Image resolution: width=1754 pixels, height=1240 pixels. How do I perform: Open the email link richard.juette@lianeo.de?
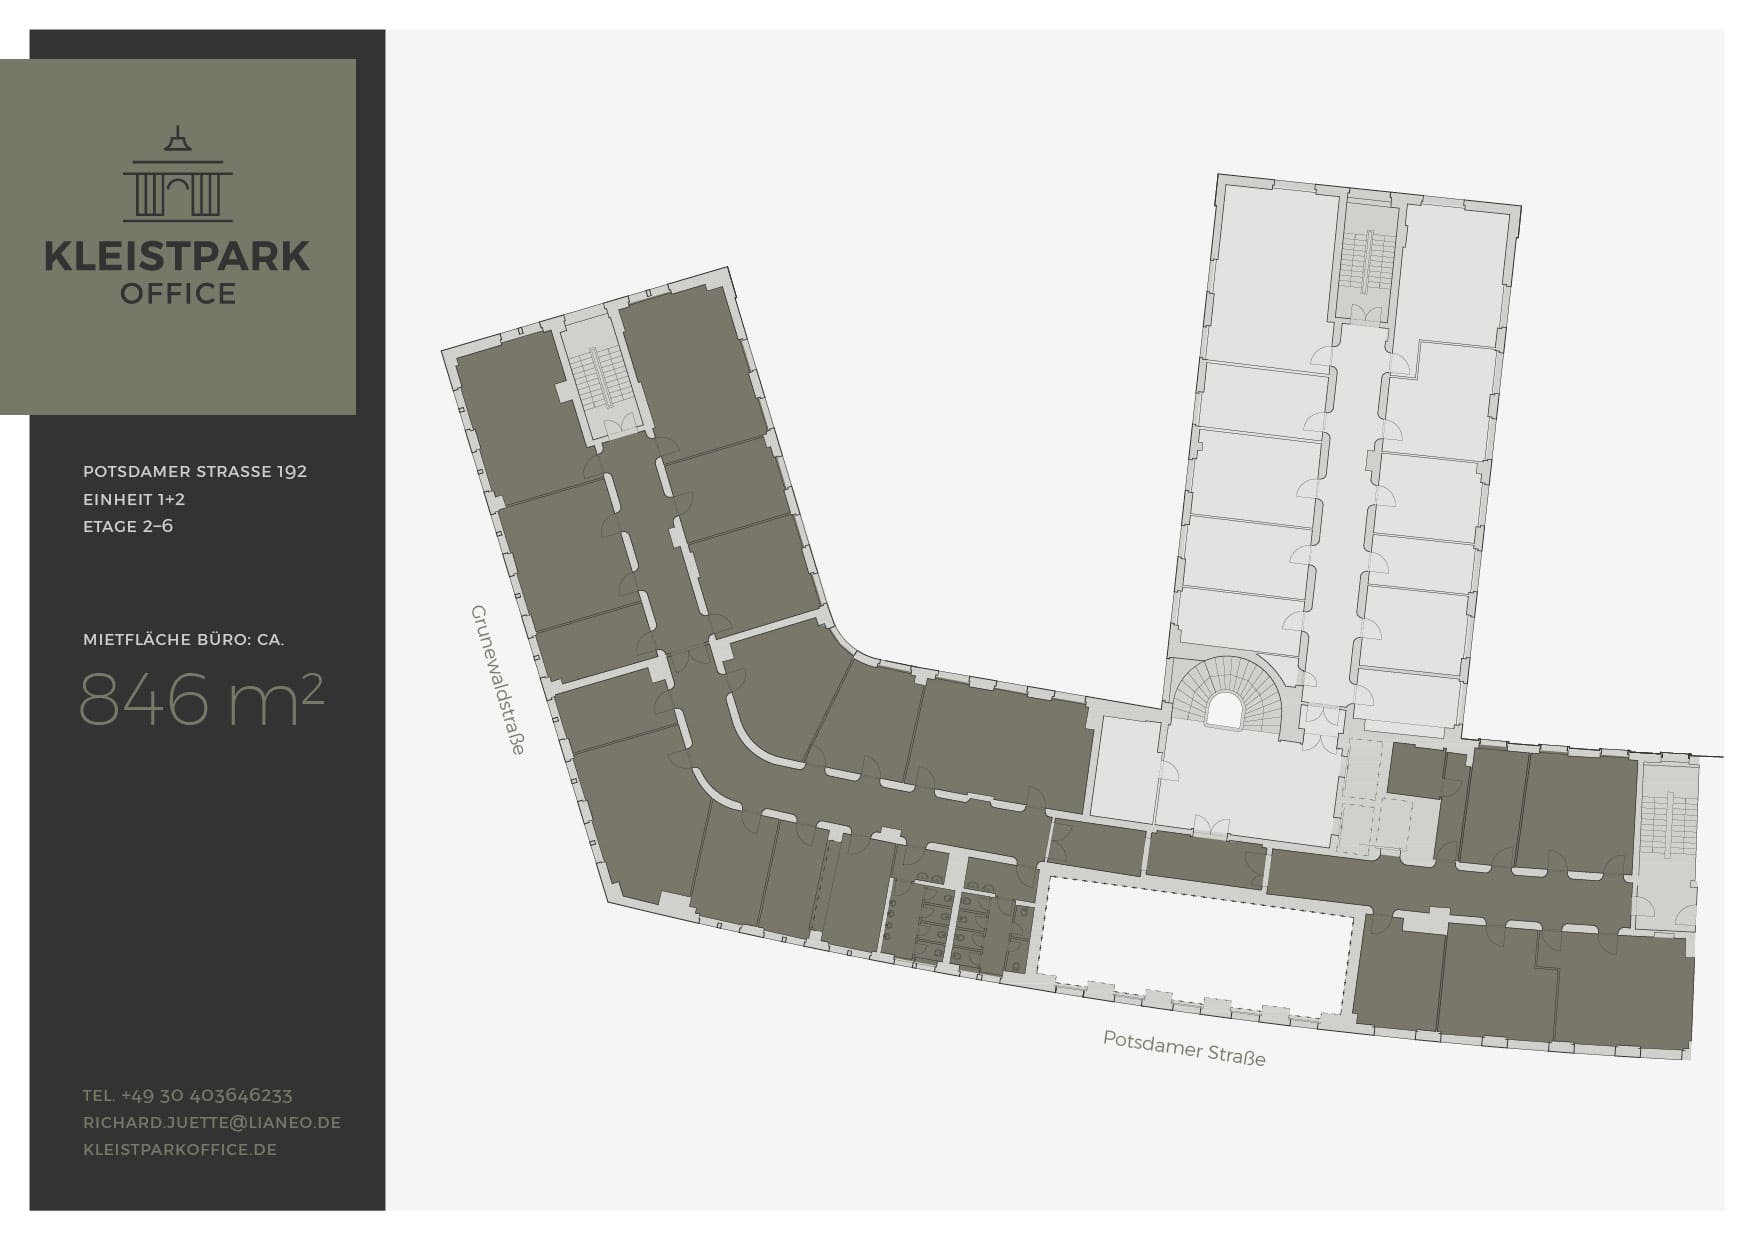pyautogui.click(x=211, y=1122)
